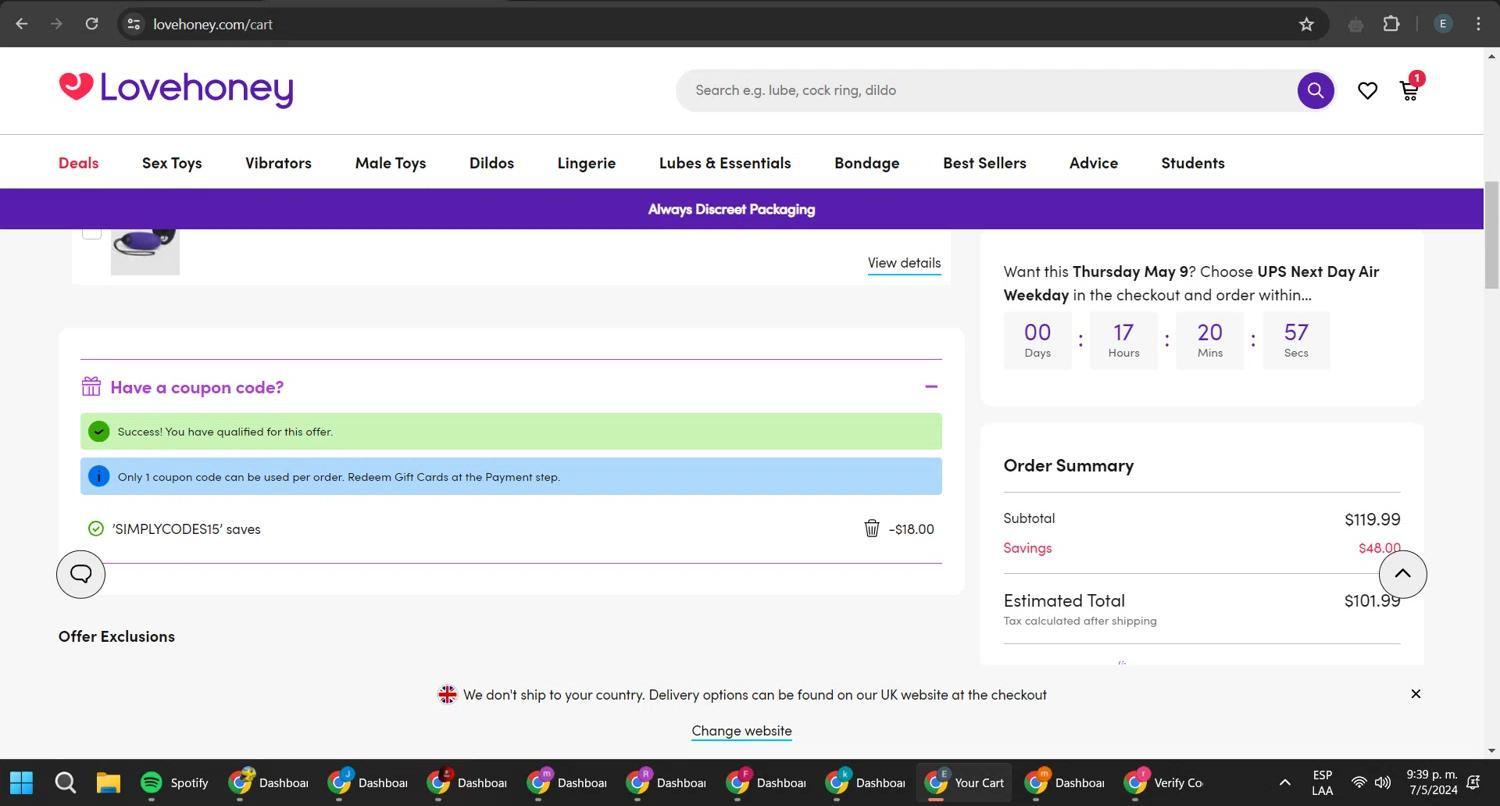The width and height of the screenshot is (1500, 806).
Task: Click the Offer Exclusions heading
Action: pyautogui.click(x=116, y=636)
